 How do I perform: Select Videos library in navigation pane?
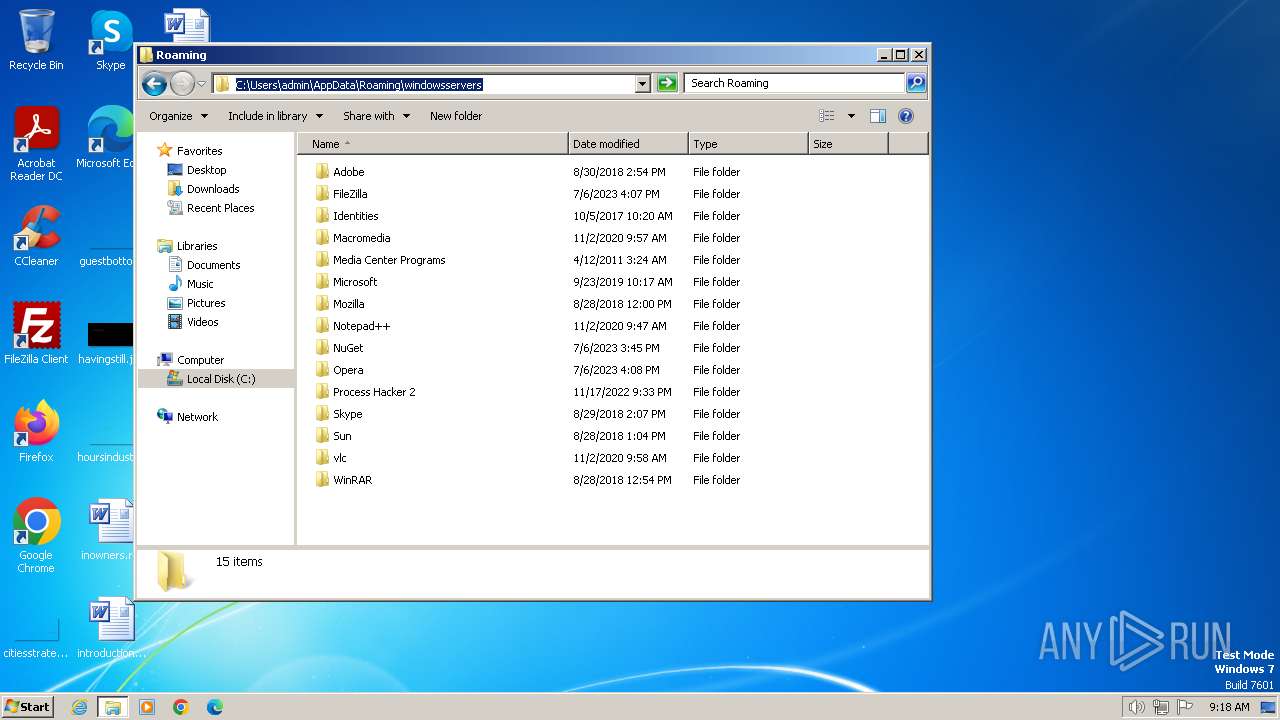coord(202,322)
